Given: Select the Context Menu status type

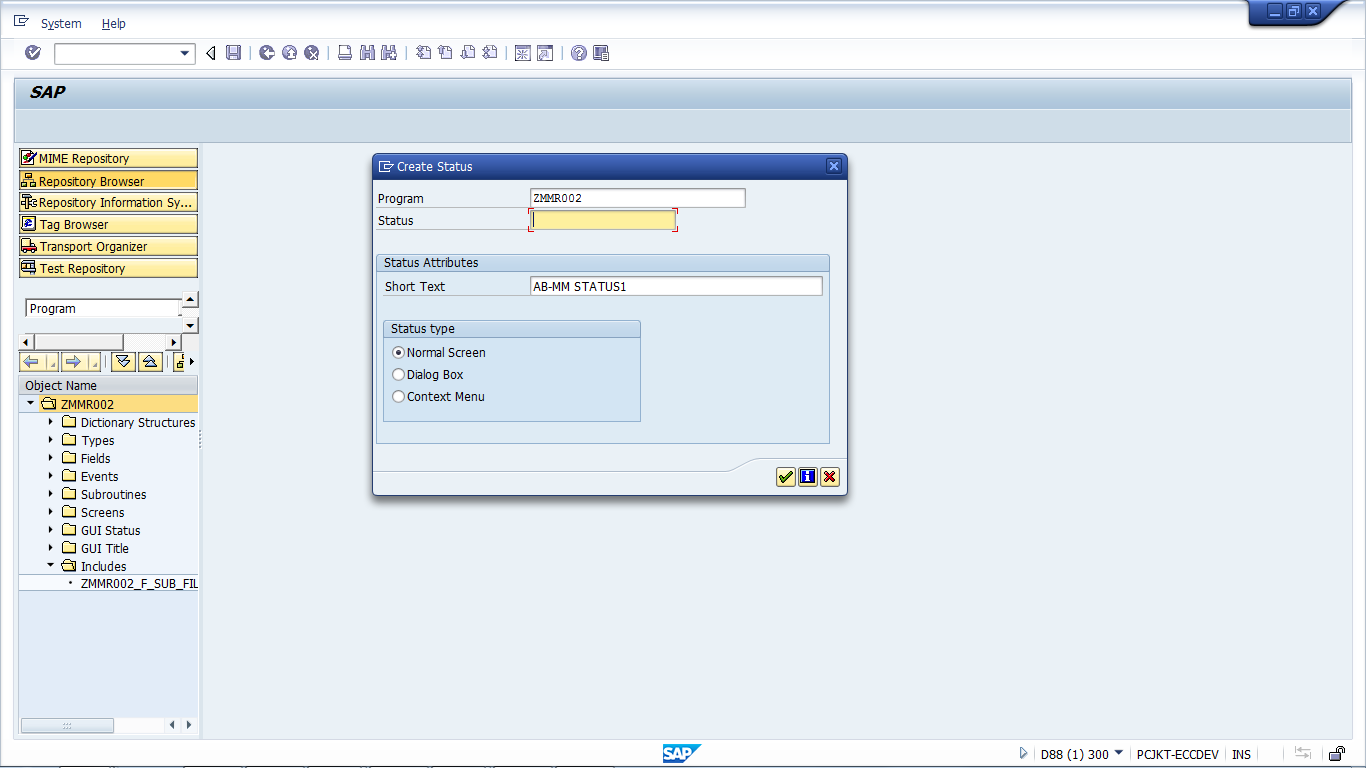Looking at the screenshot, I should click(x=398, y=396).
